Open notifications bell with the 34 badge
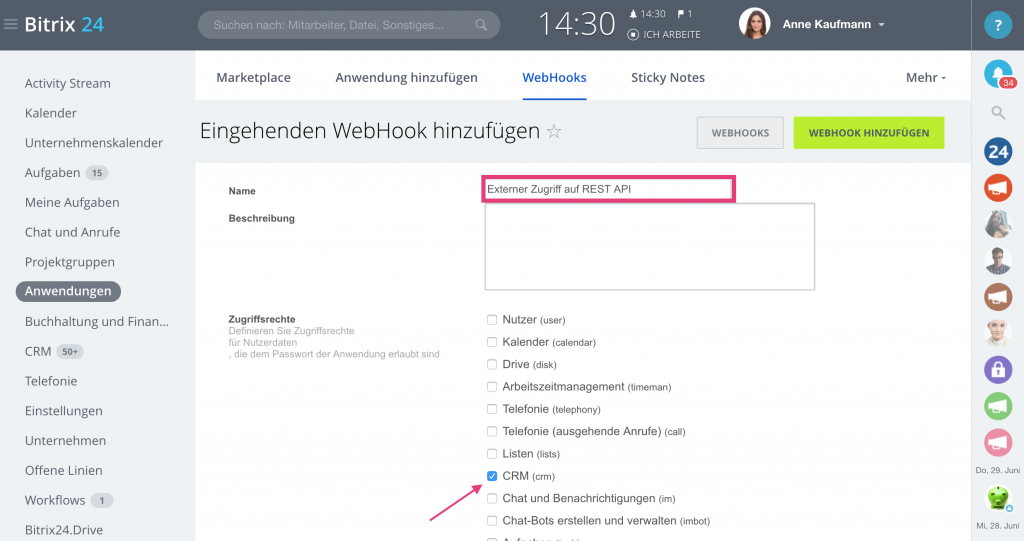 tap(998, 73)
